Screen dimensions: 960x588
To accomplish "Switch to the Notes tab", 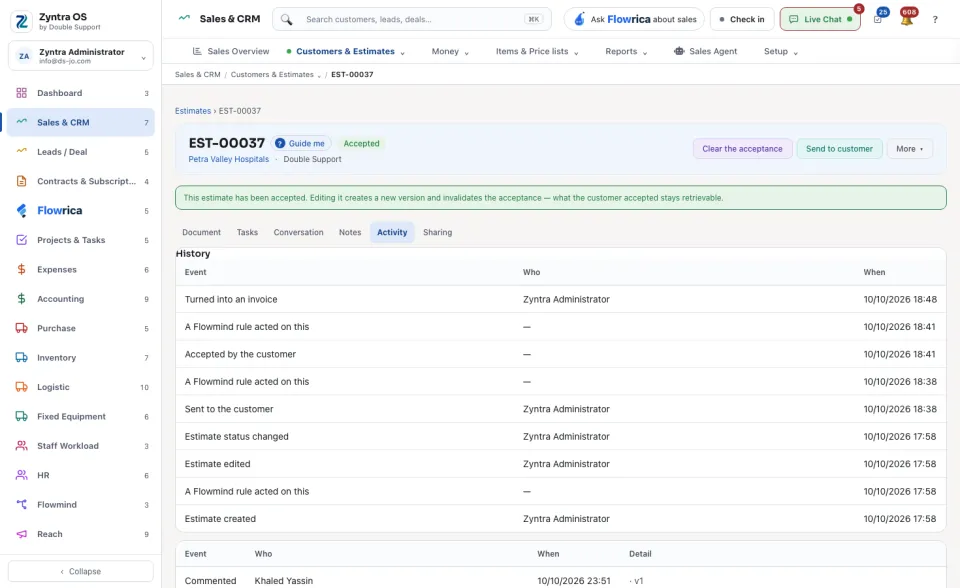I will (350, 232).
